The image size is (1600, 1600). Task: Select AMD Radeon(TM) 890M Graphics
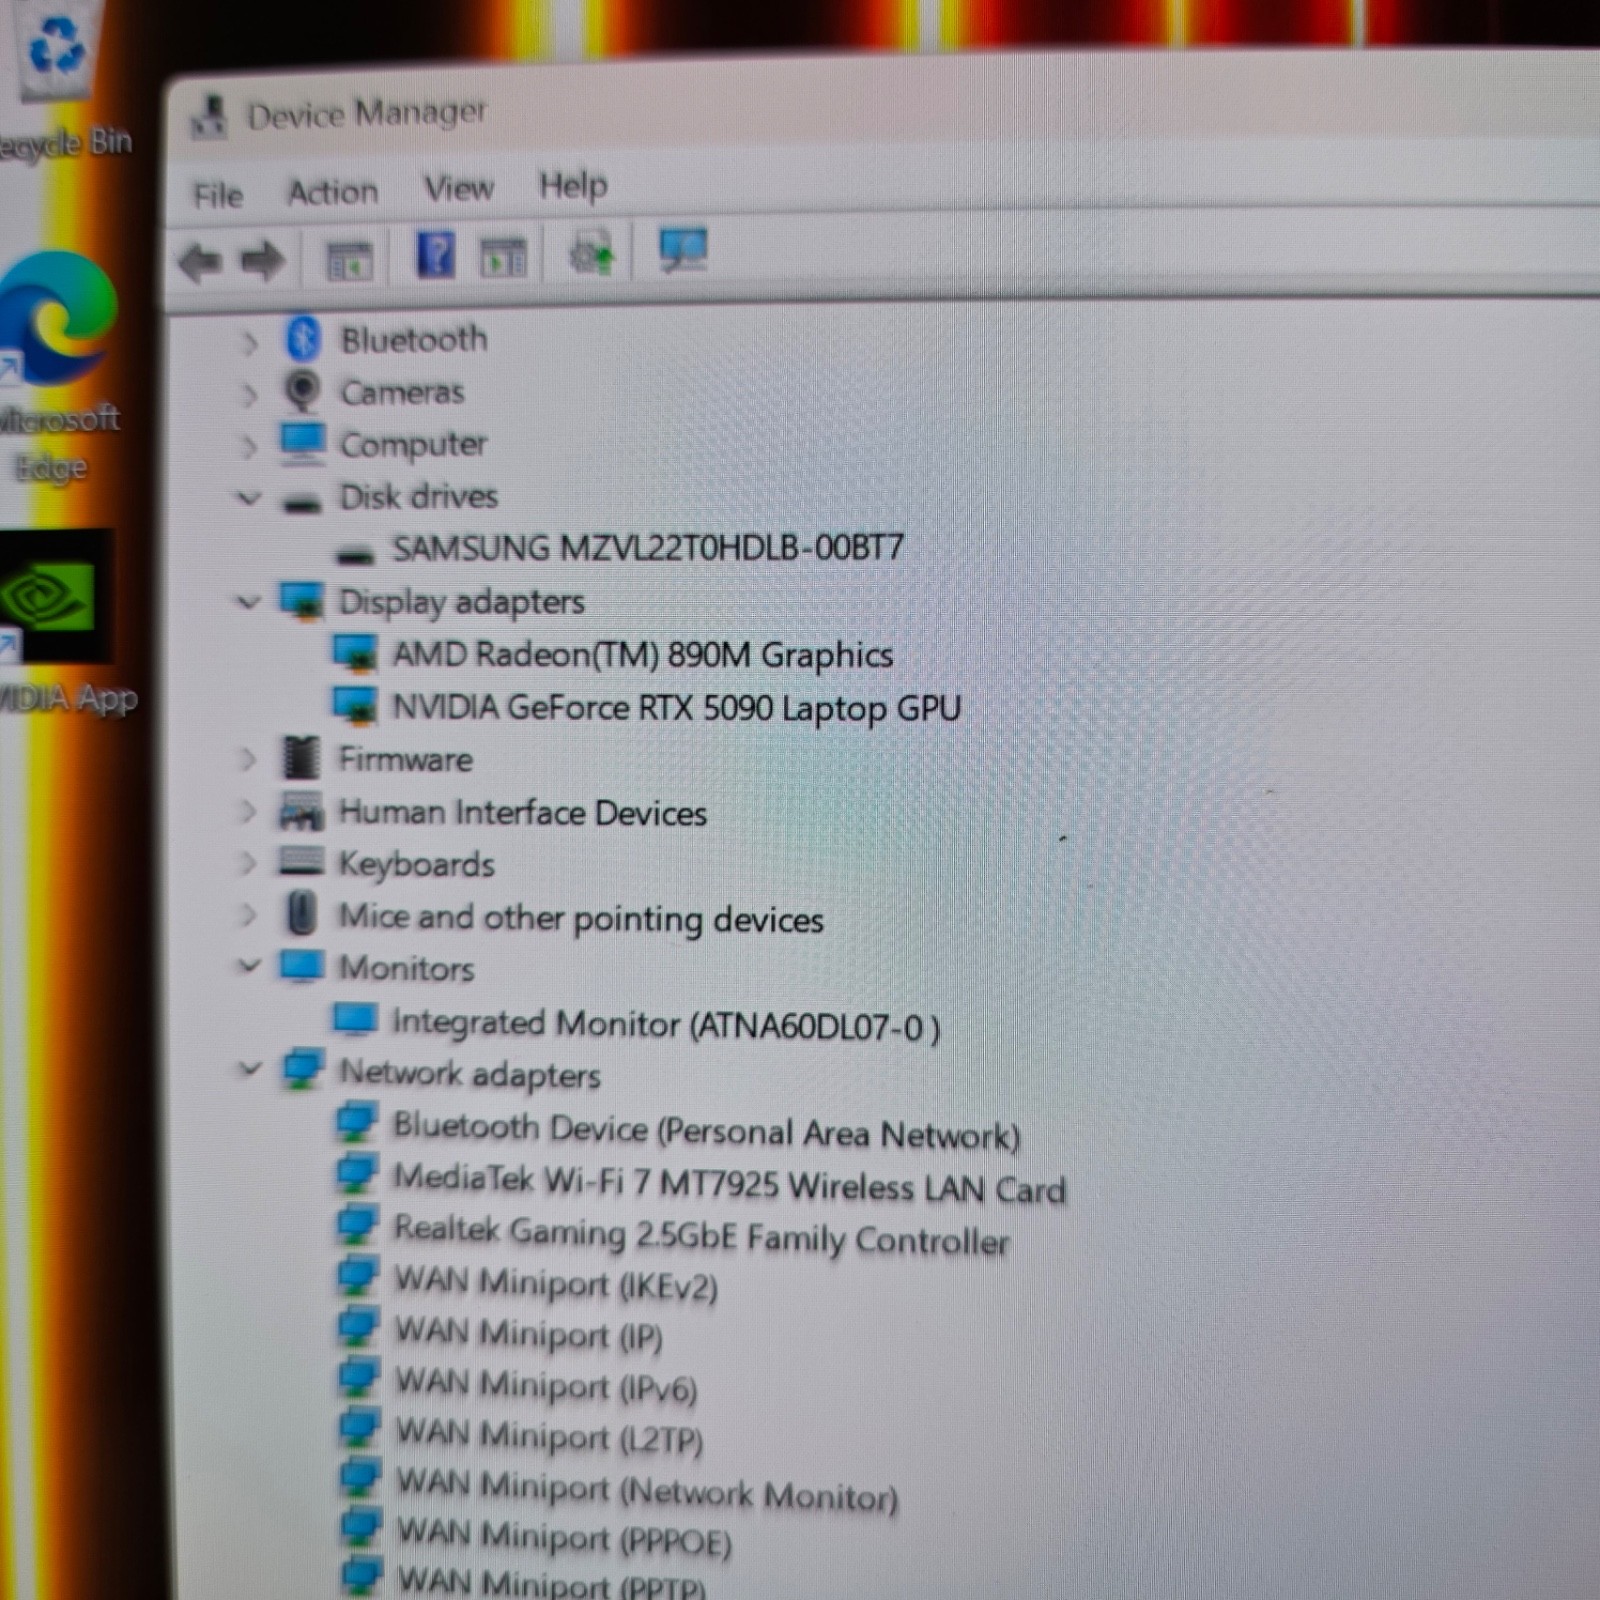point(642,655)
